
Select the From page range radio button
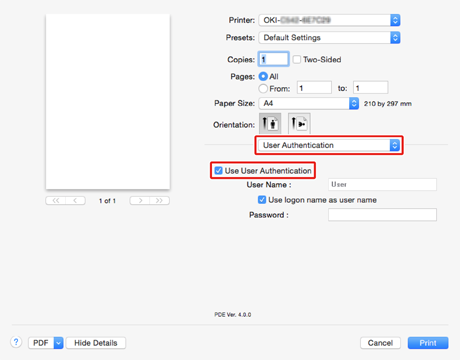coord(263,89)
